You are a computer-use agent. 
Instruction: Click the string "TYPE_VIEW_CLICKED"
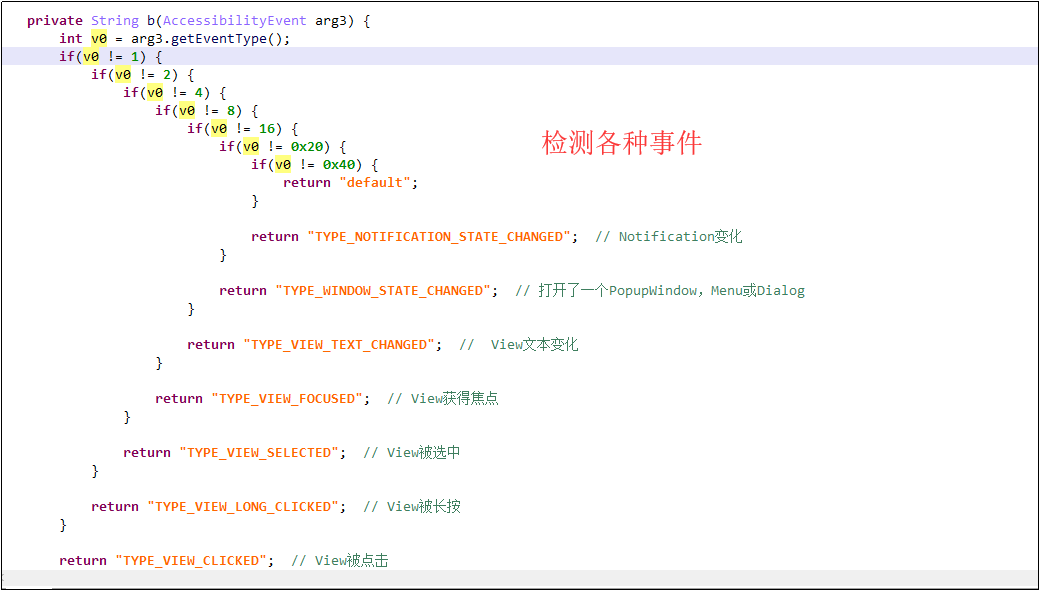[x=190, y=561]
